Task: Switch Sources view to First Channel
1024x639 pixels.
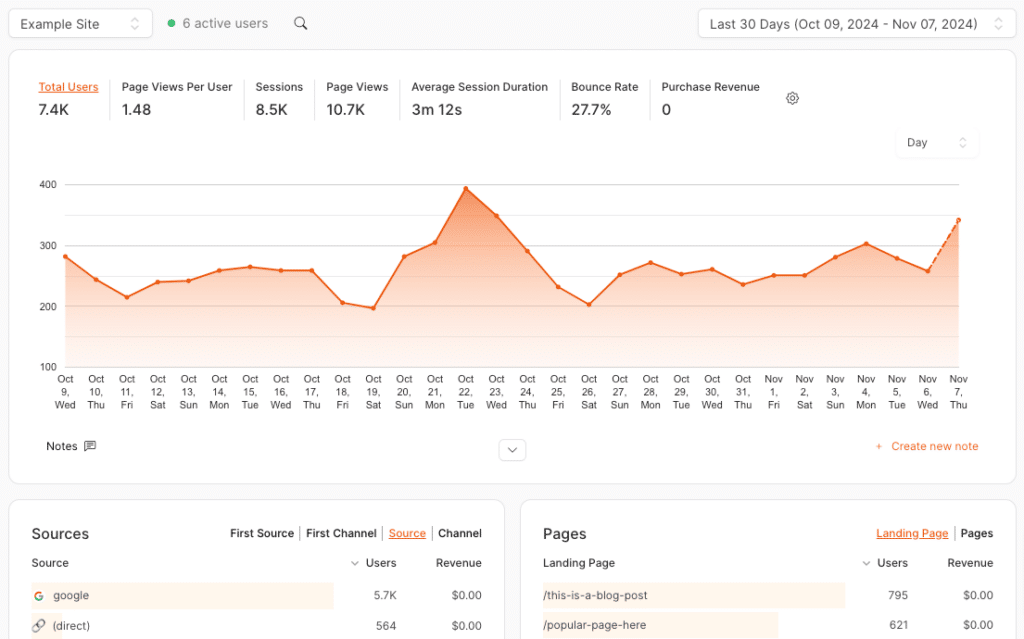Action: [341, 533]
